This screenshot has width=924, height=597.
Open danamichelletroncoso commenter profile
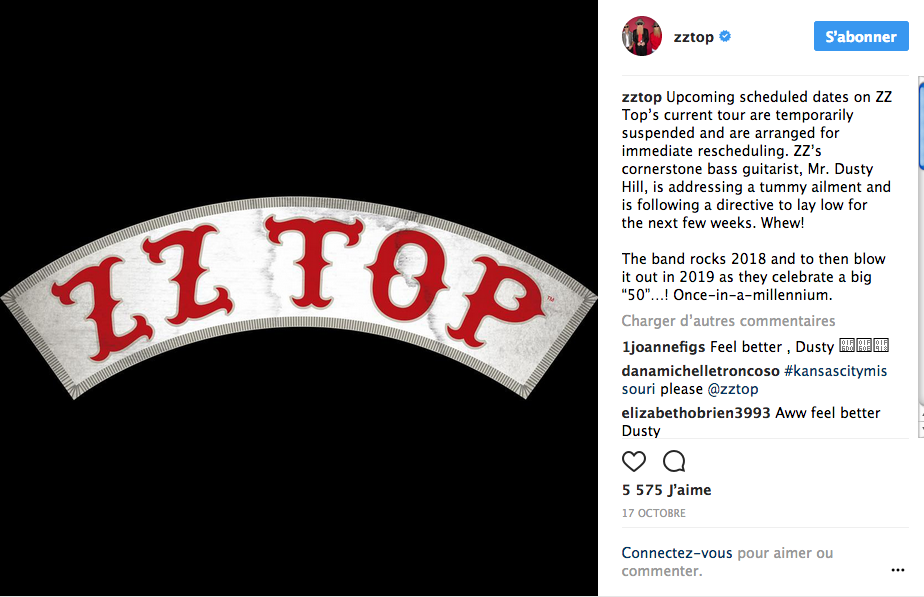click(700, 371)
